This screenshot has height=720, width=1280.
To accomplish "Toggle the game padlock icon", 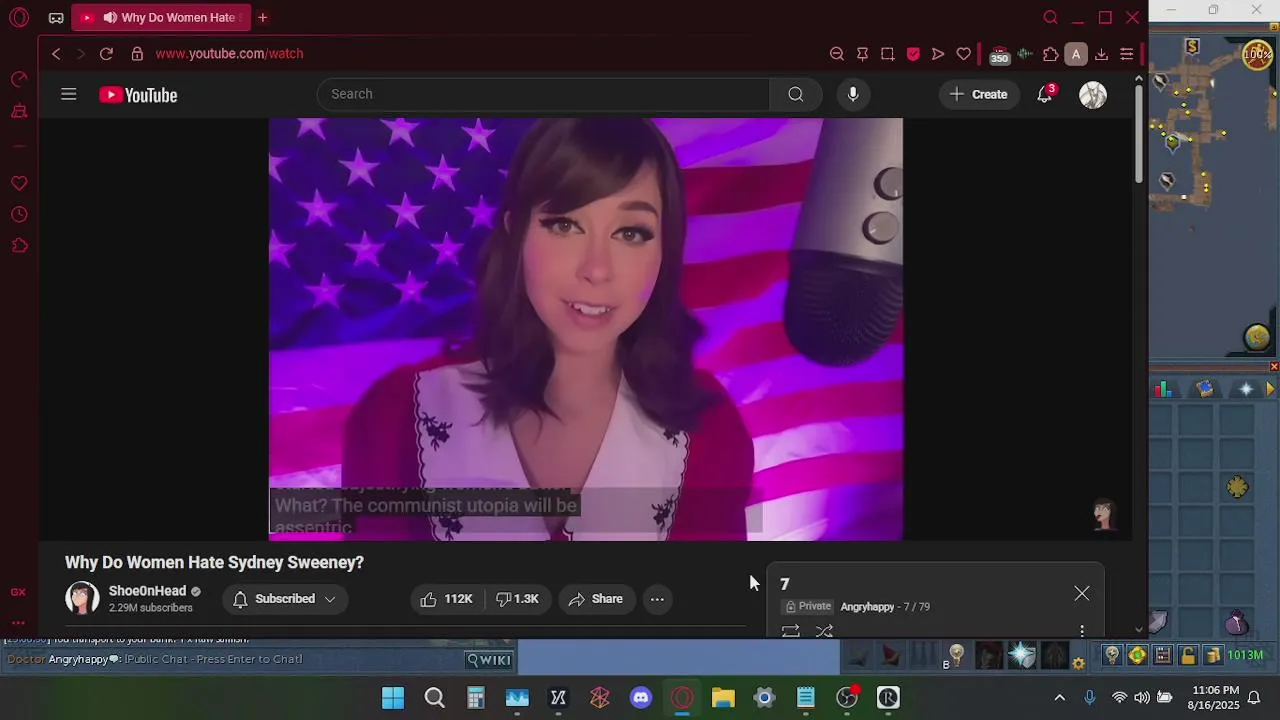I will point(1188,656).
